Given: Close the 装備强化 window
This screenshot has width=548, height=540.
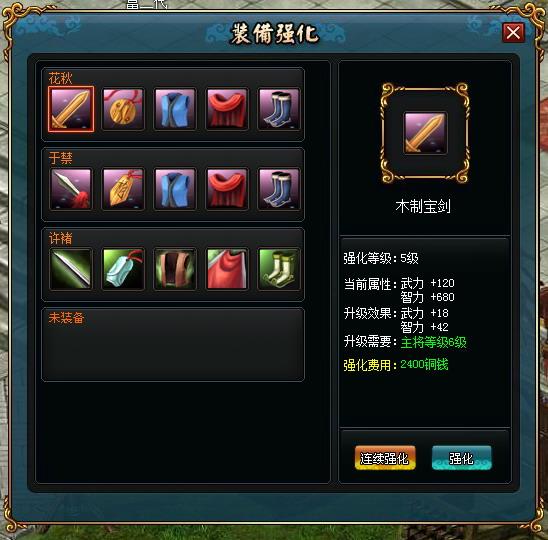Looking at the screenshot, I should pyautogui.click(x=513, y=33).
